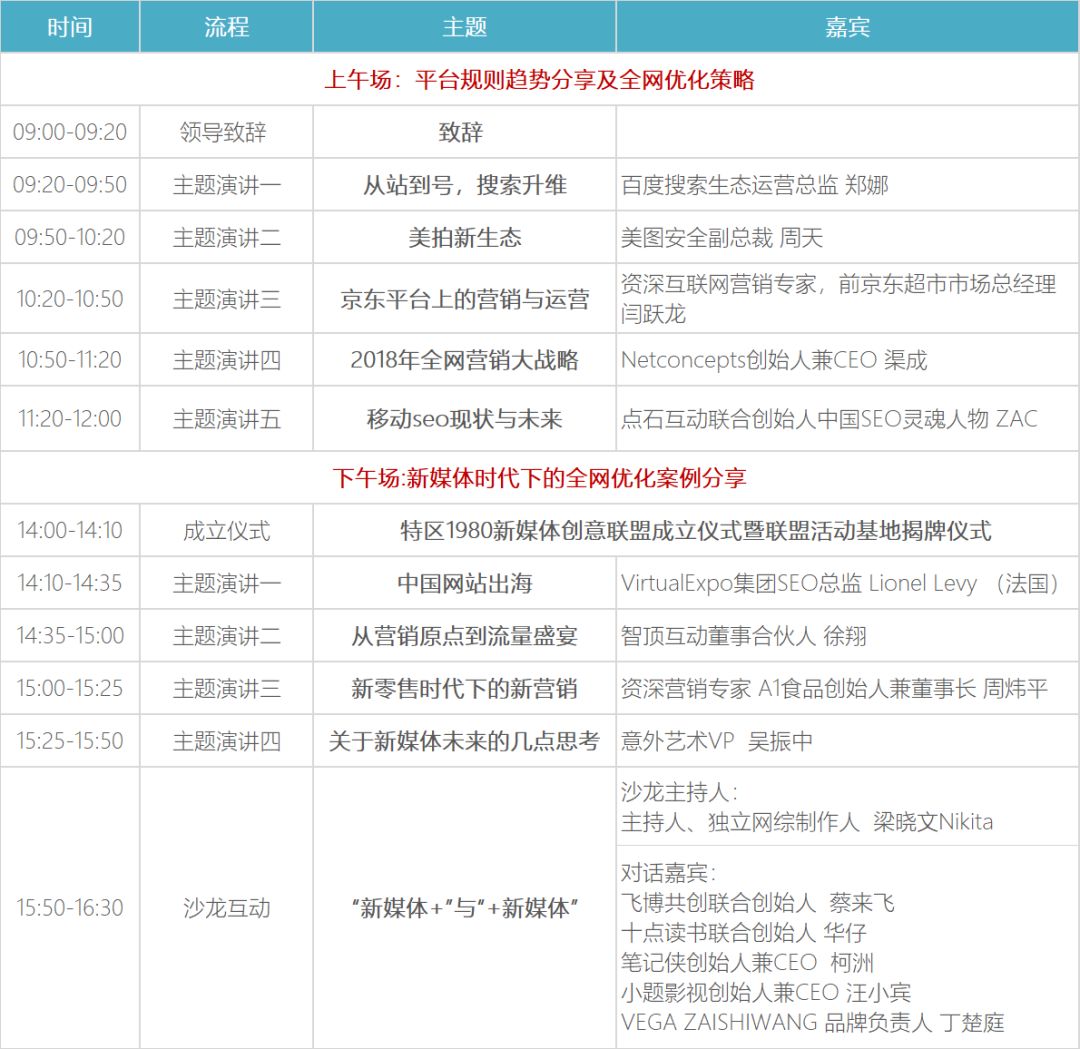The height and width of the screenshot is (1049, 1080).
Task: Click guest 飞博共创联合创始人 蔡来飞
Action: [757, 903]
